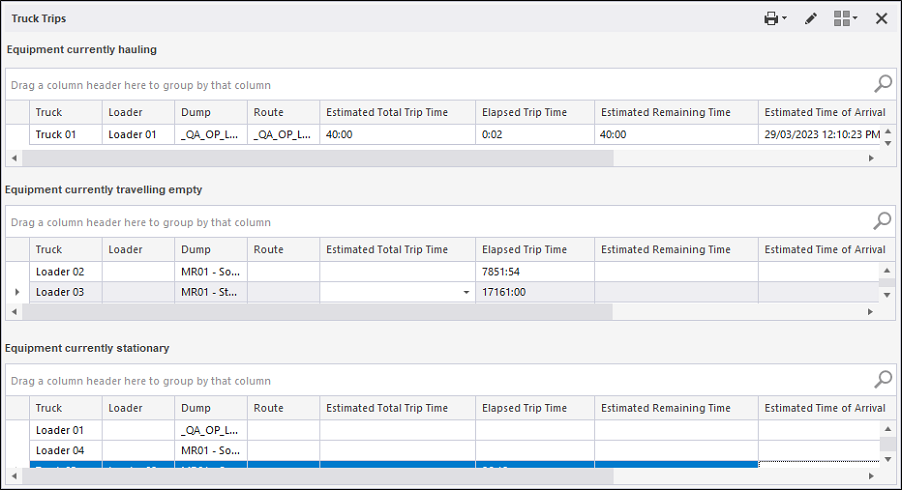Open the print options dropdown icon
Image resolution: width=902 pixels, height=490 pixels.
coord(775,18)
